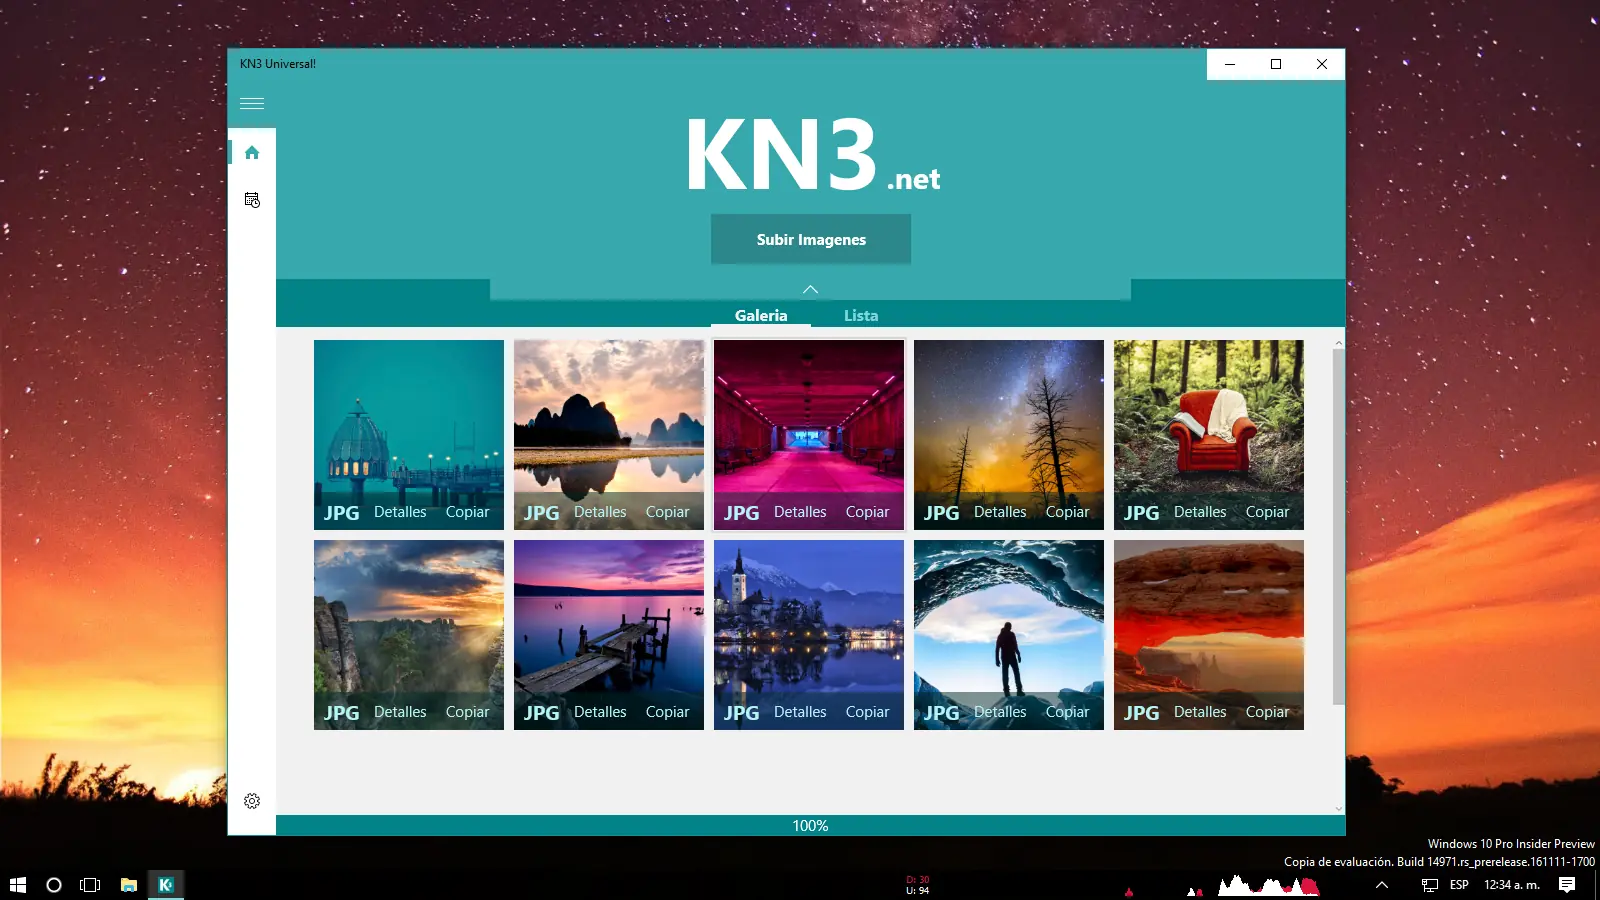This screenshot has width=1600, height=900.
Task: Show Detalles for the purple lake dock image
Action: click(x=600, y=712)
